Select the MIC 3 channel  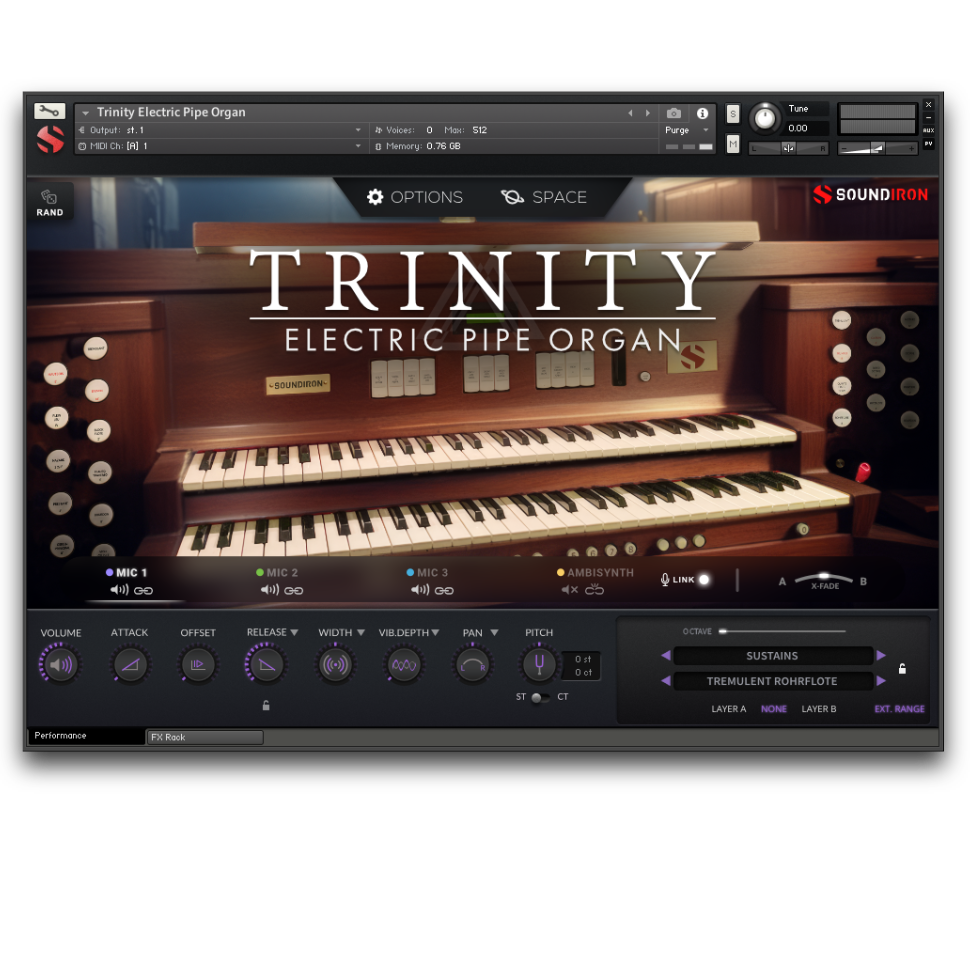point(427,573)
